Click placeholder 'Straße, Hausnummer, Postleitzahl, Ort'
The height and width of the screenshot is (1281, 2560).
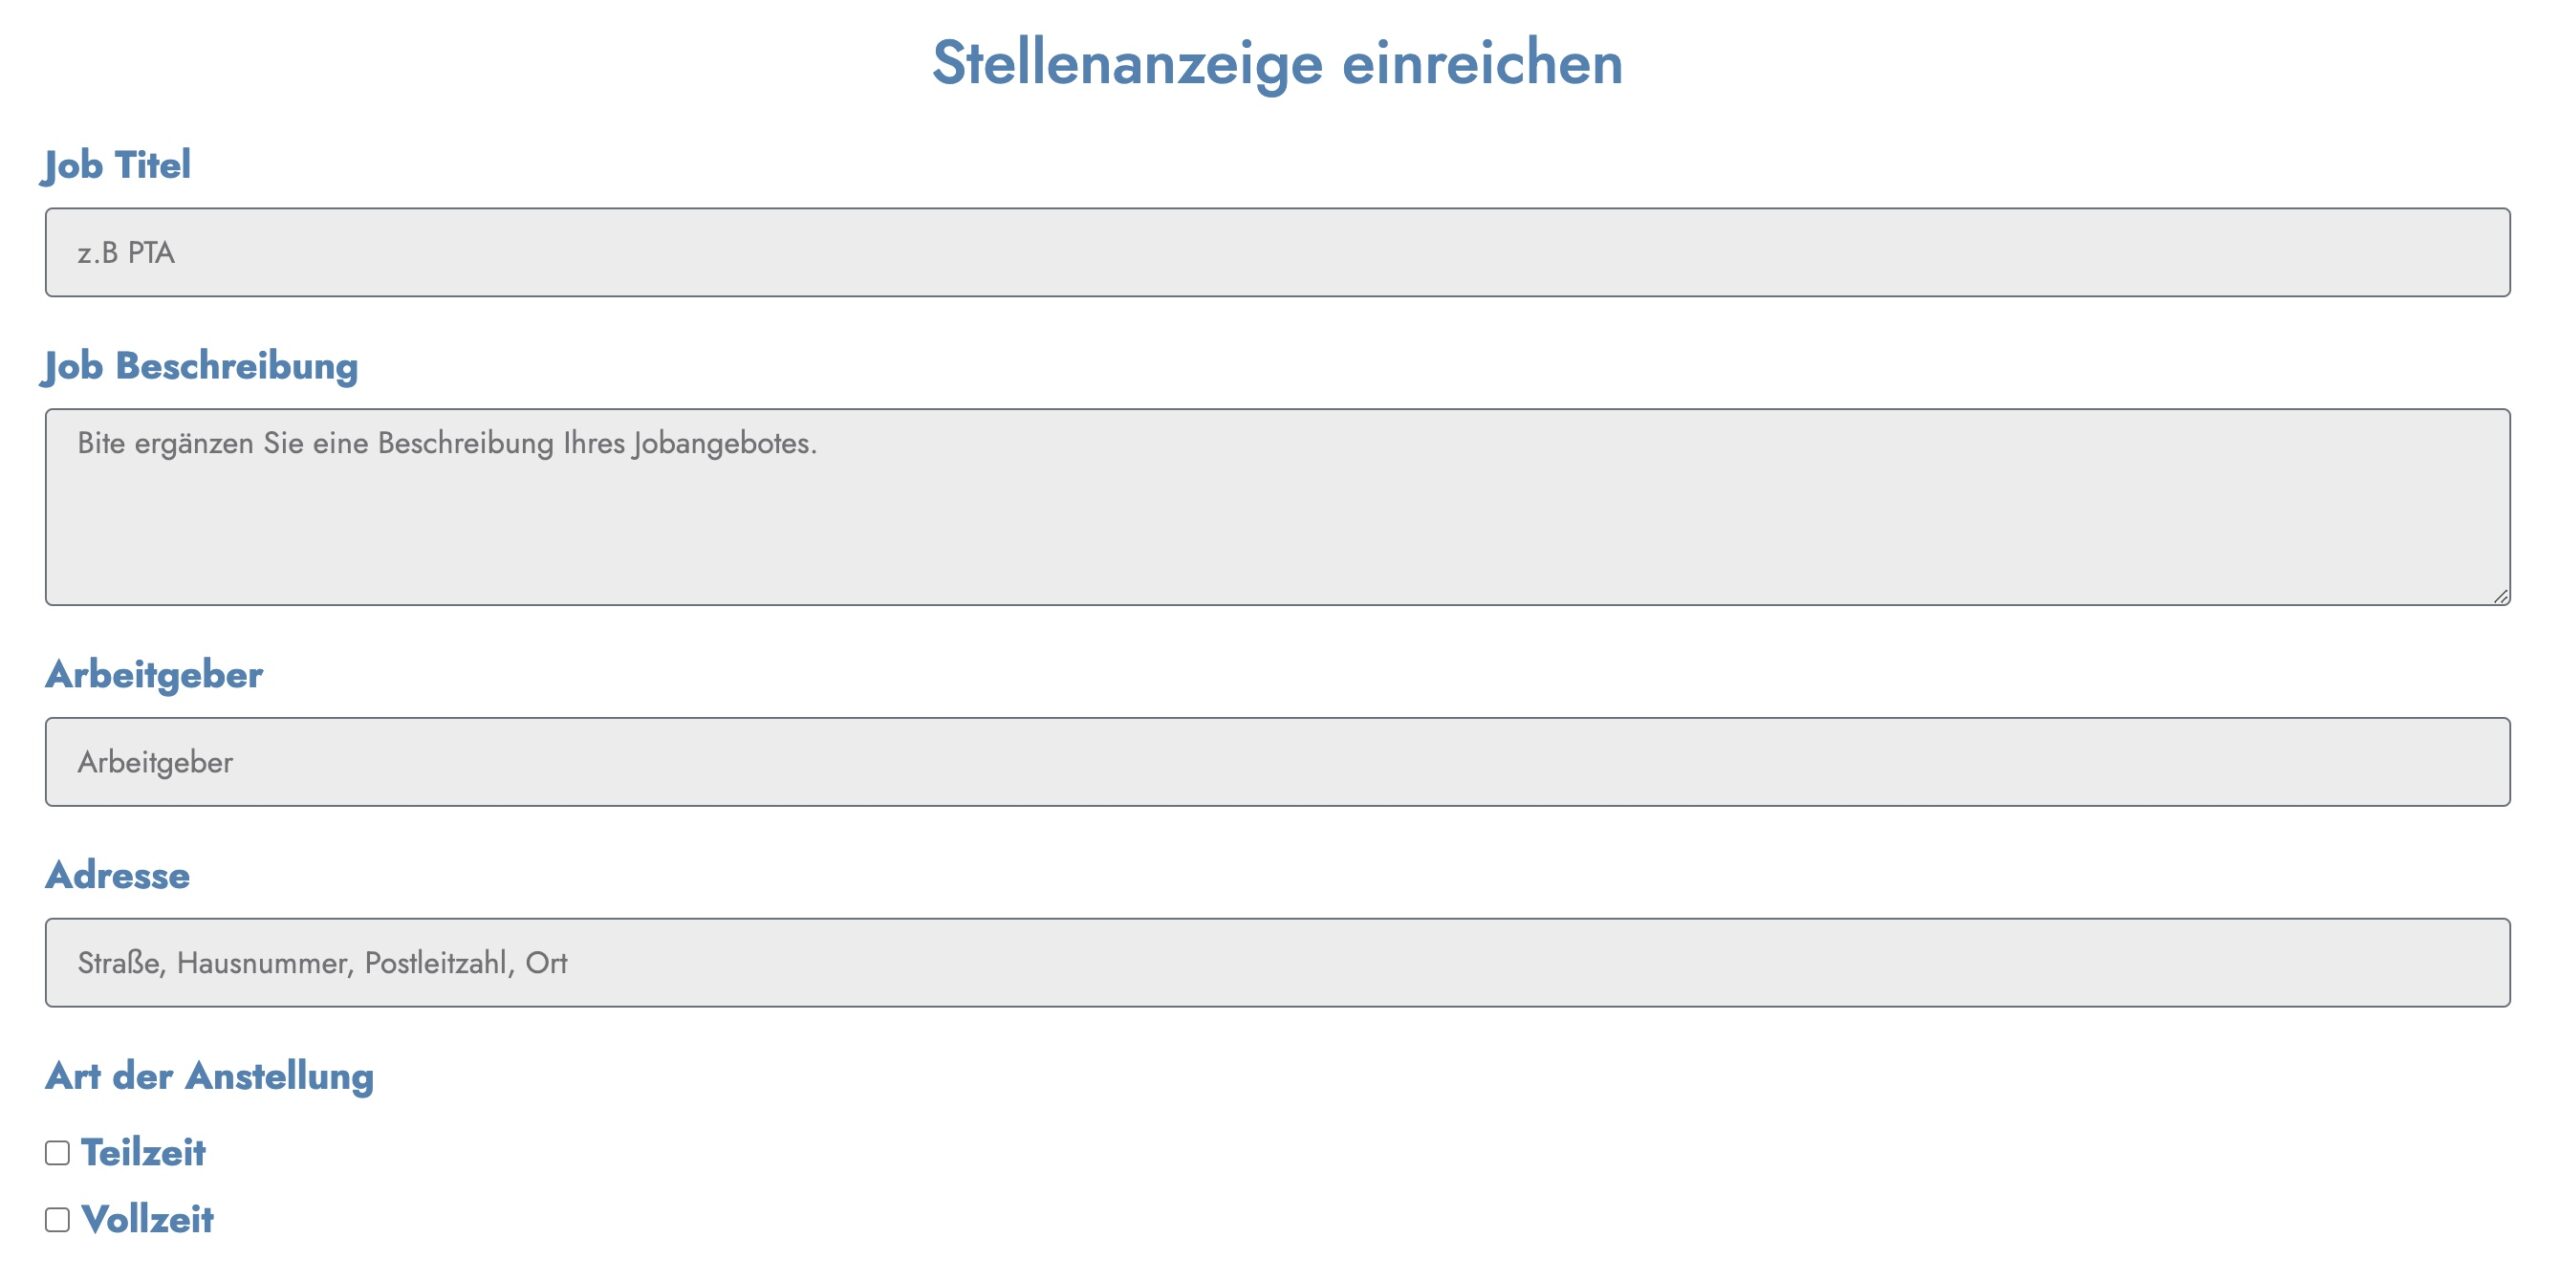click(x=322, y=963)
